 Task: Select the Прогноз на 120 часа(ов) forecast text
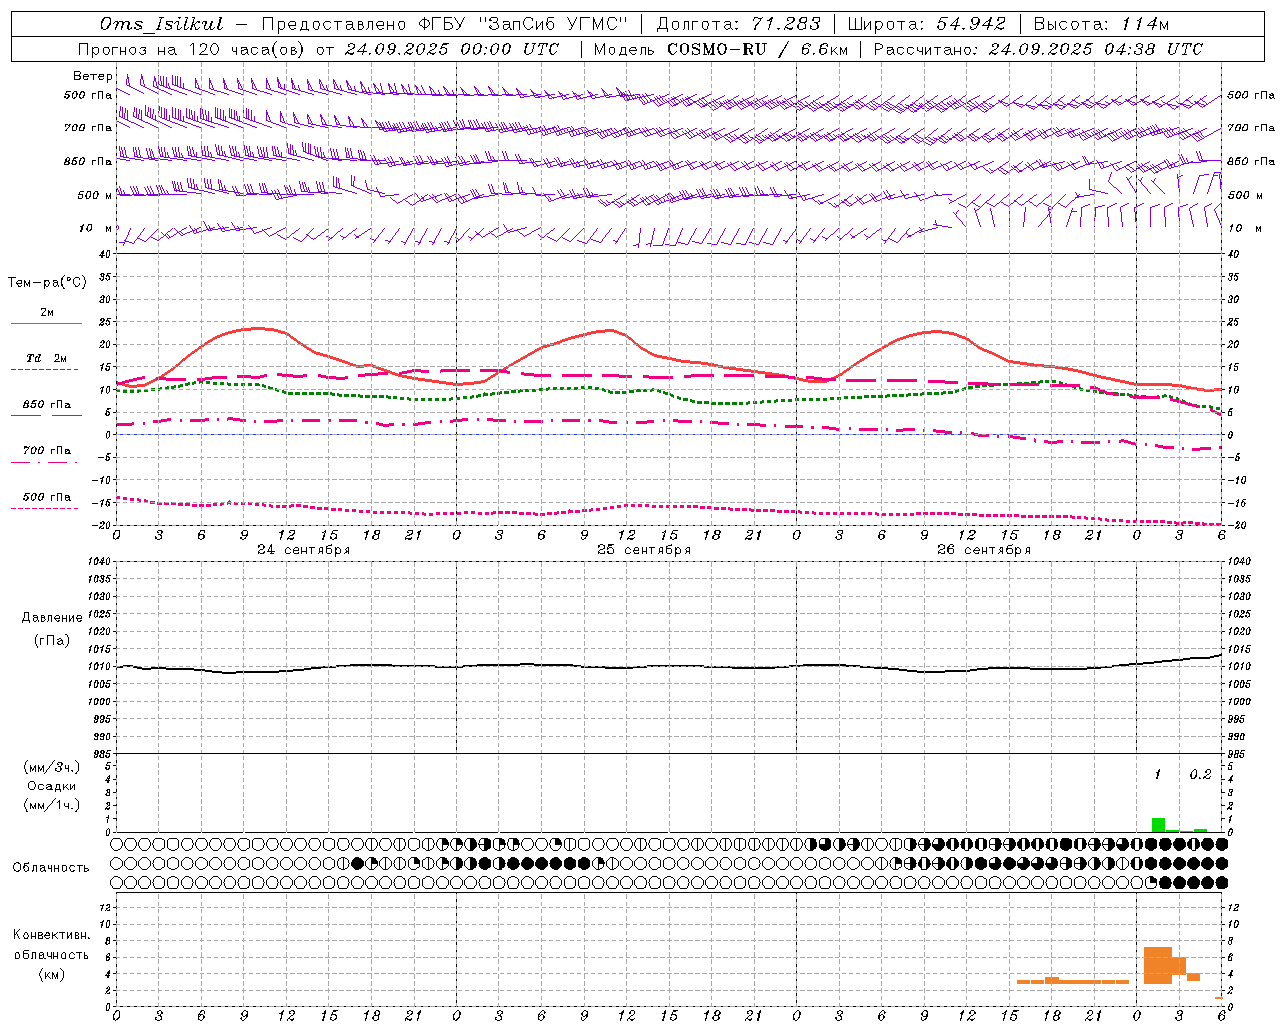click(x=192, y=49)
